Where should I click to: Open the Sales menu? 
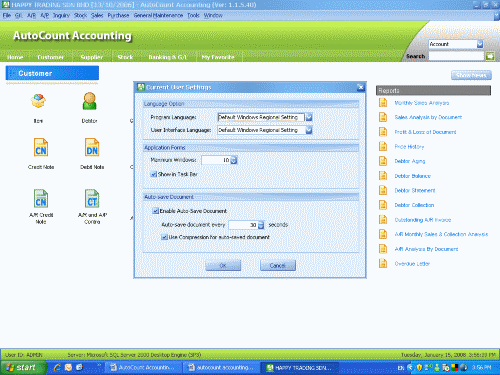97,15
